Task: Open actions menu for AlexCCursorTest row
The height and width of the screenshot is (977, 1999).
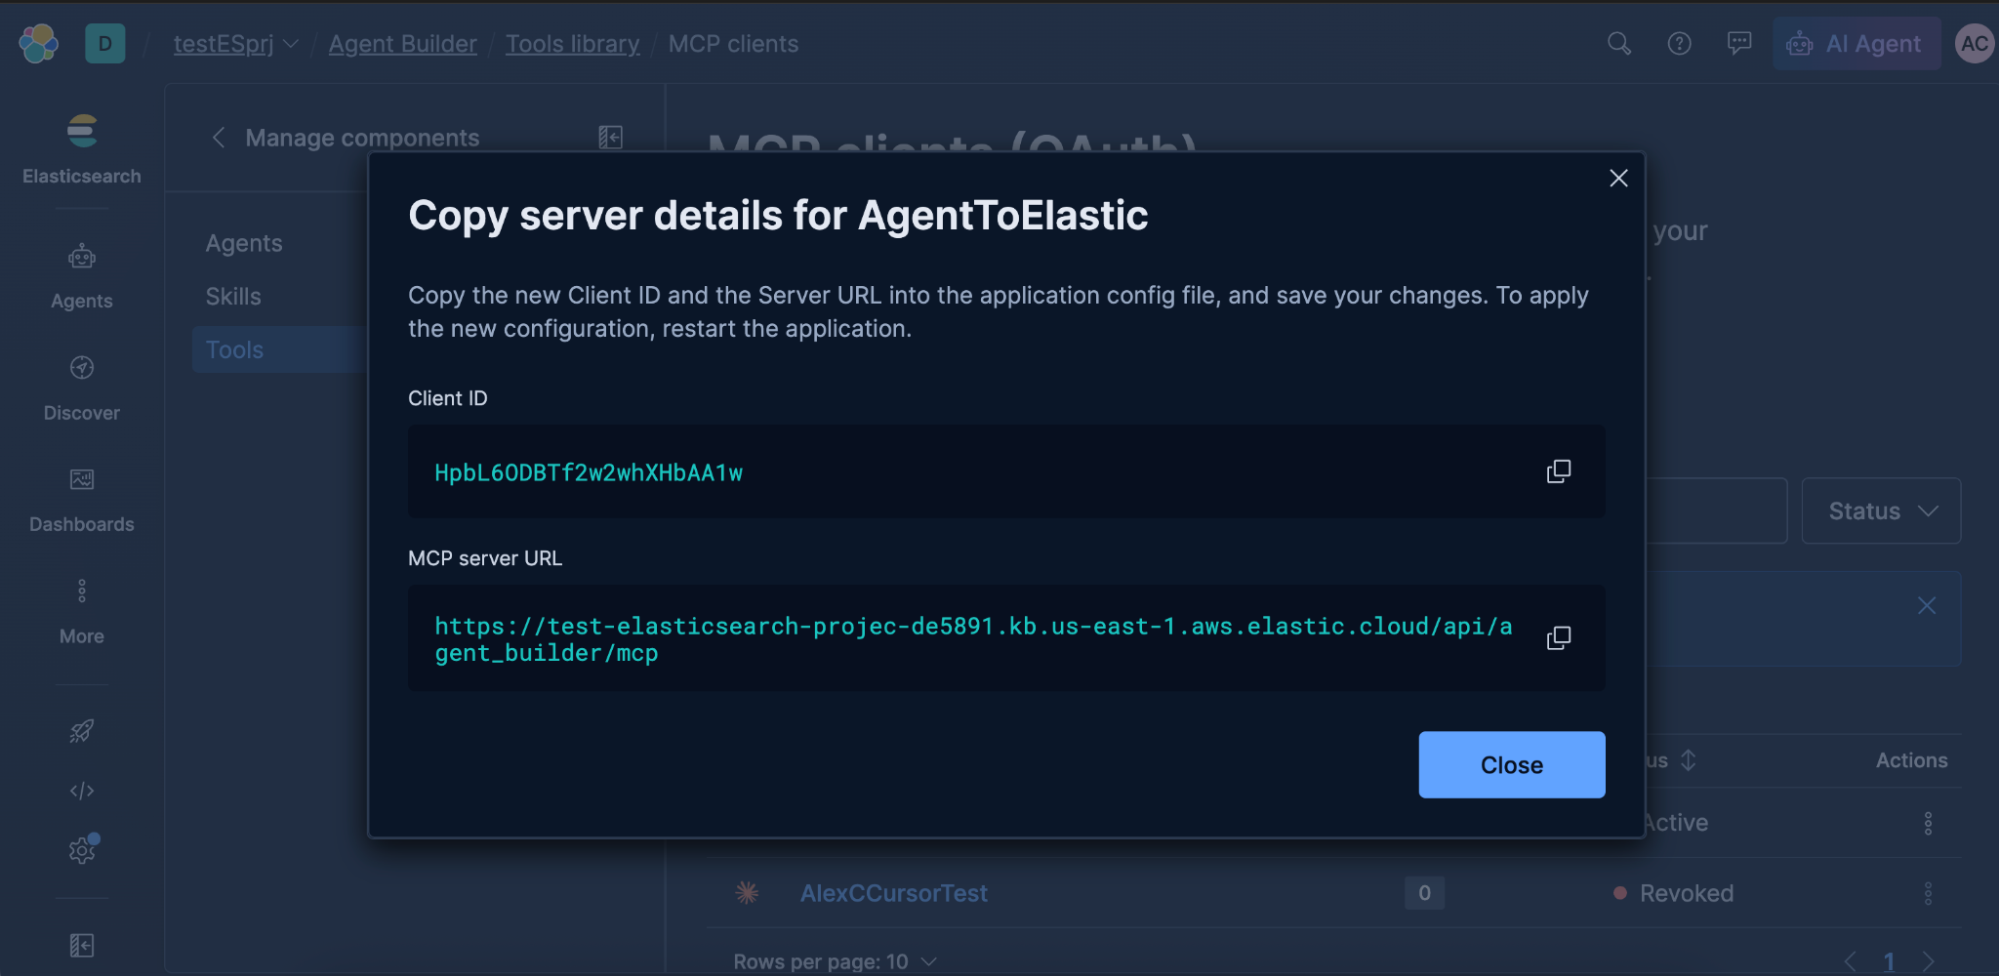Action: pyautogui.click(x=1927, y=893)
